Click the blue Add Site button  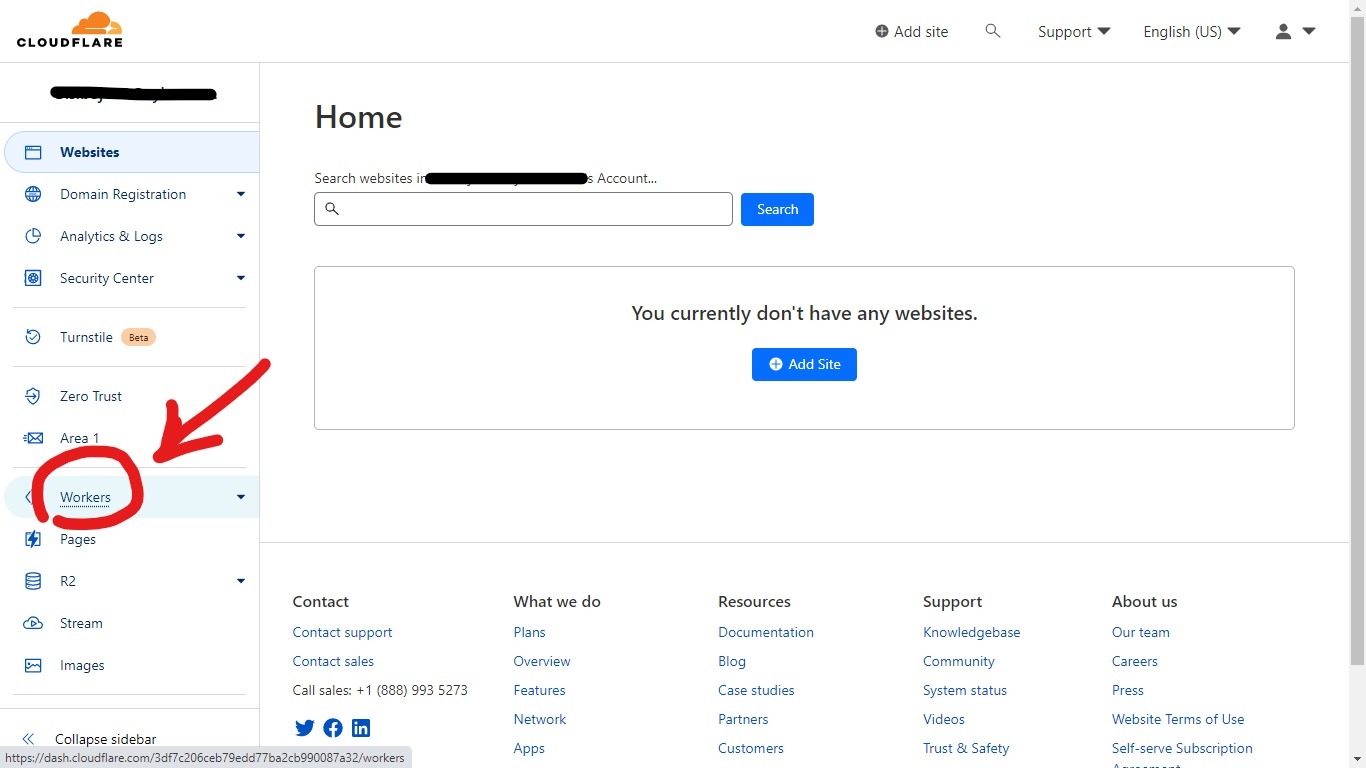804,364
